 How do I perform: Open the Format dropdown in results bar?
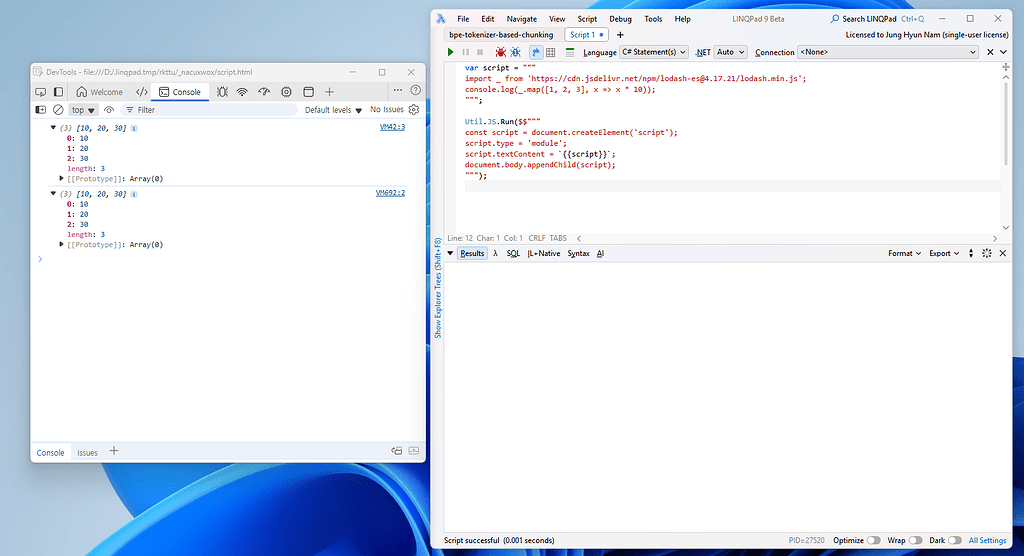click(x=904, y=253)
